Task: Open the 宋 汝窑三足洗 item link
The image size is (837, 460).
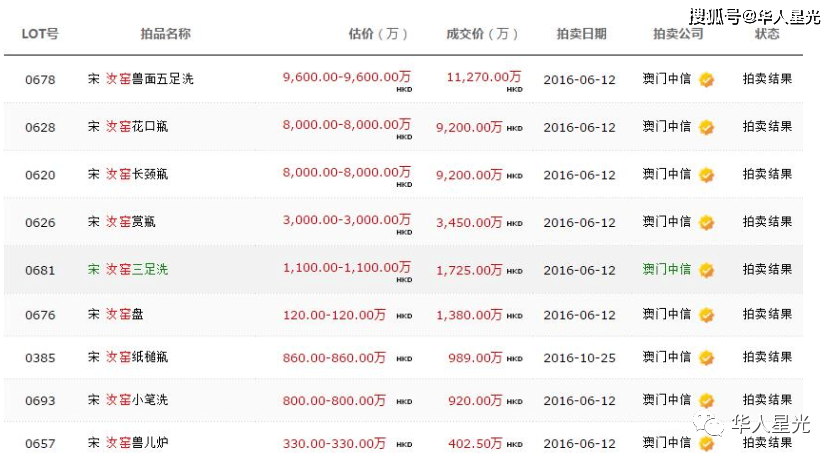Action: pyautogui.click(x=128, y=269)
